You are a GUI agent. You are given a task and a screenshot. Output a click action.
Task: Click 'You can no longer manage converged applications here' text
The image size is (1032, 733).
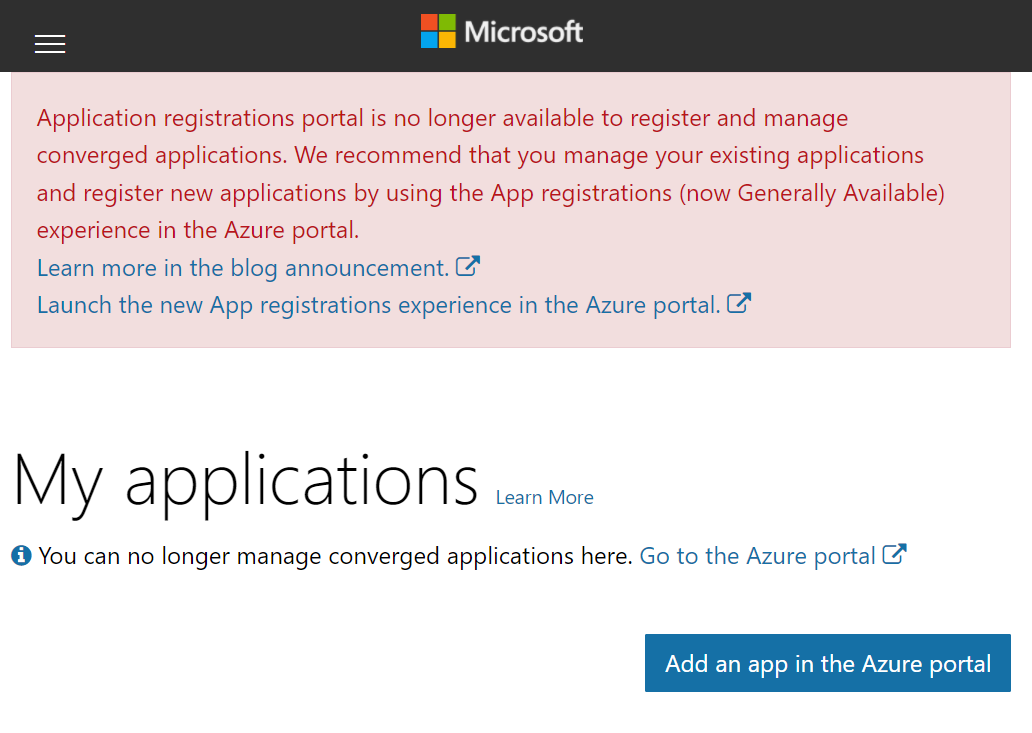pos(335,556)
